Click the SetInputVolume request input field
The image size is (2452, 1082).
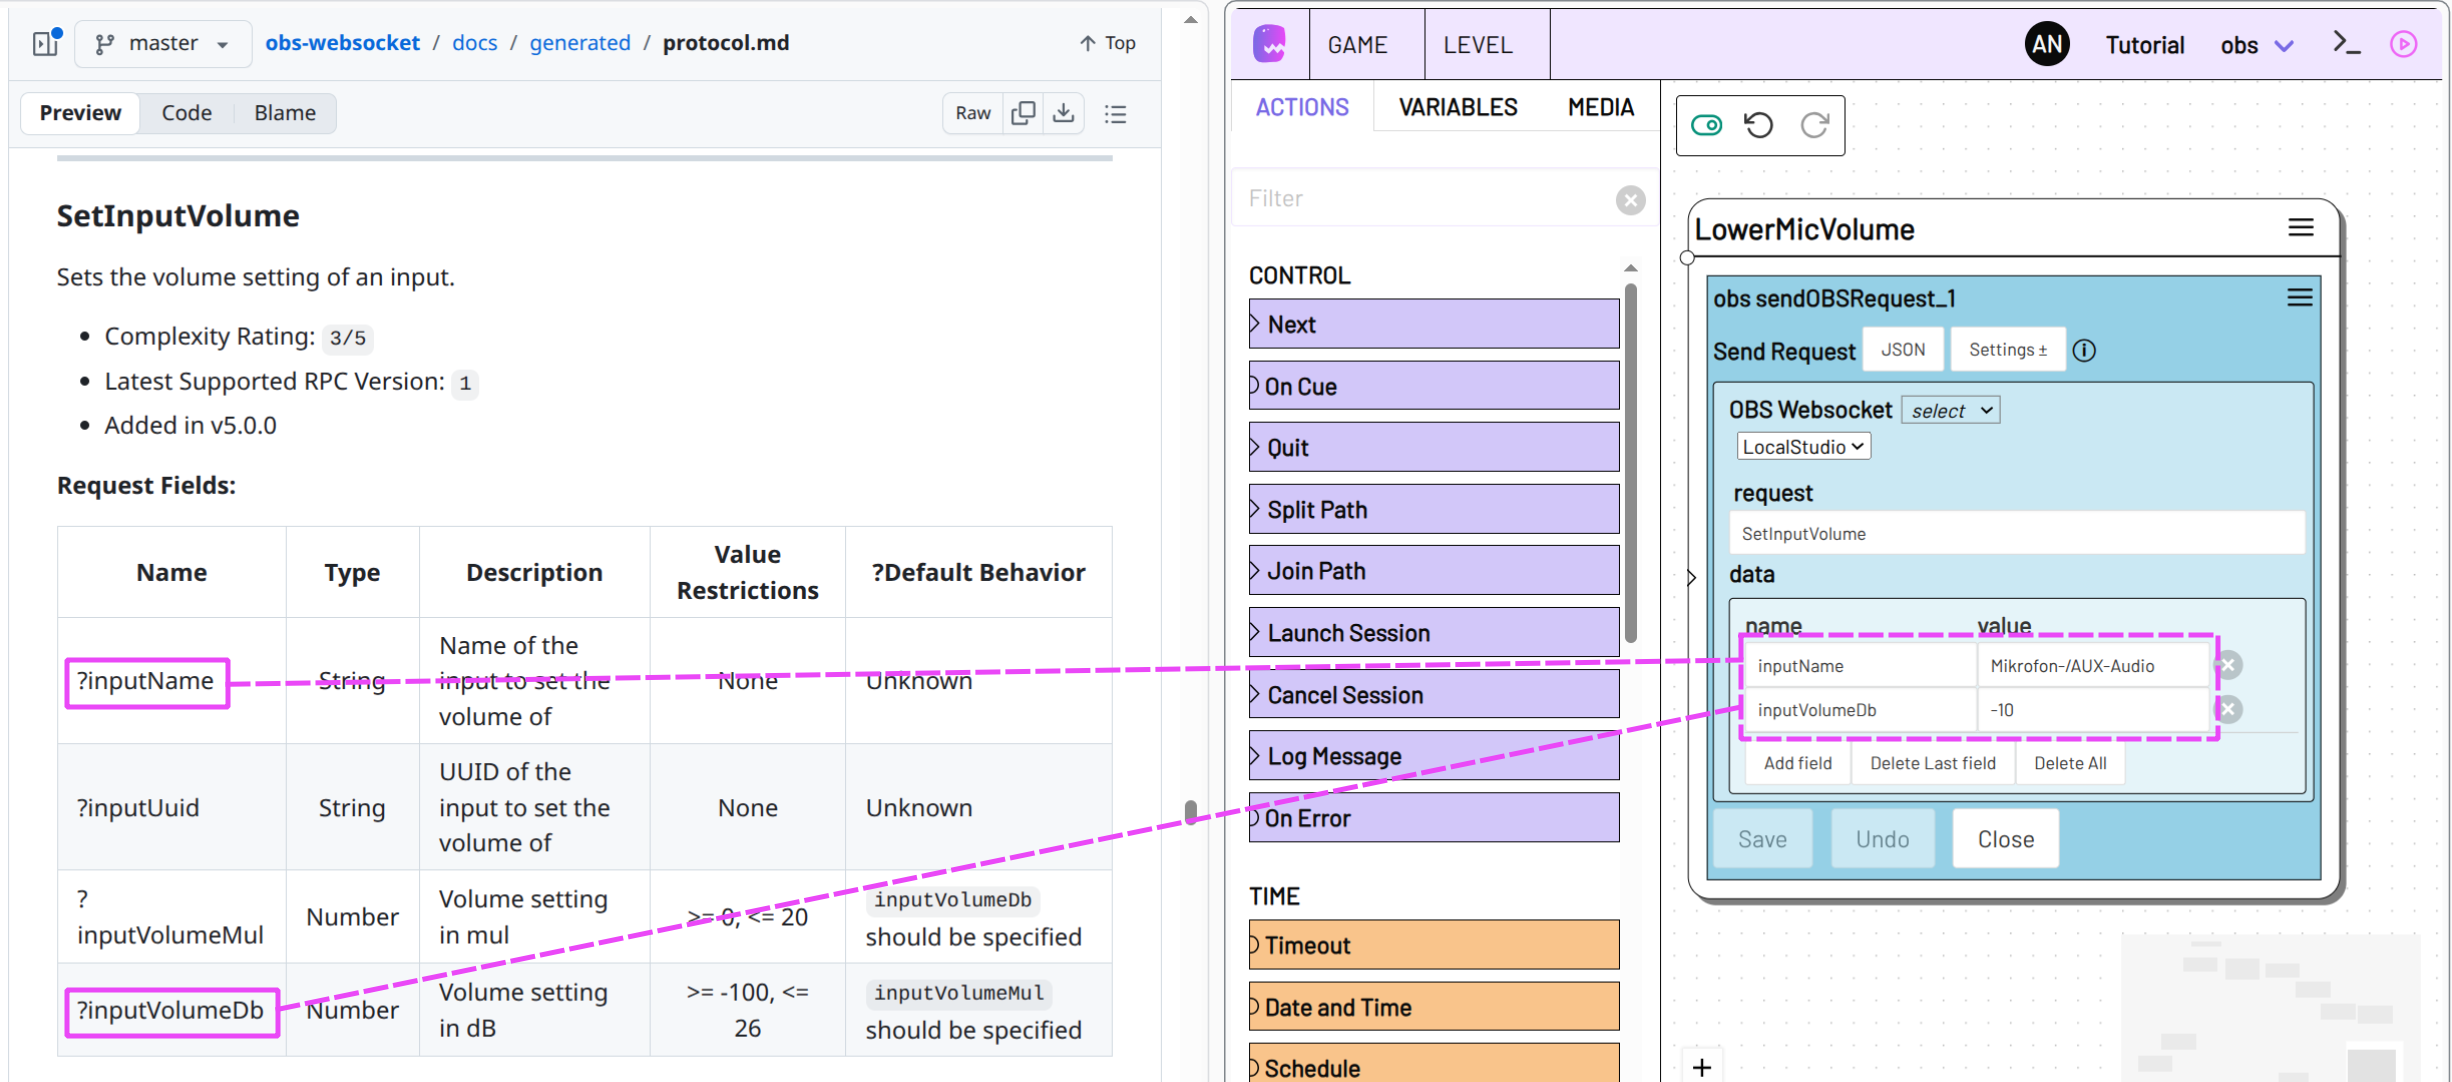pyautogui.click(x=2016, y=533)
